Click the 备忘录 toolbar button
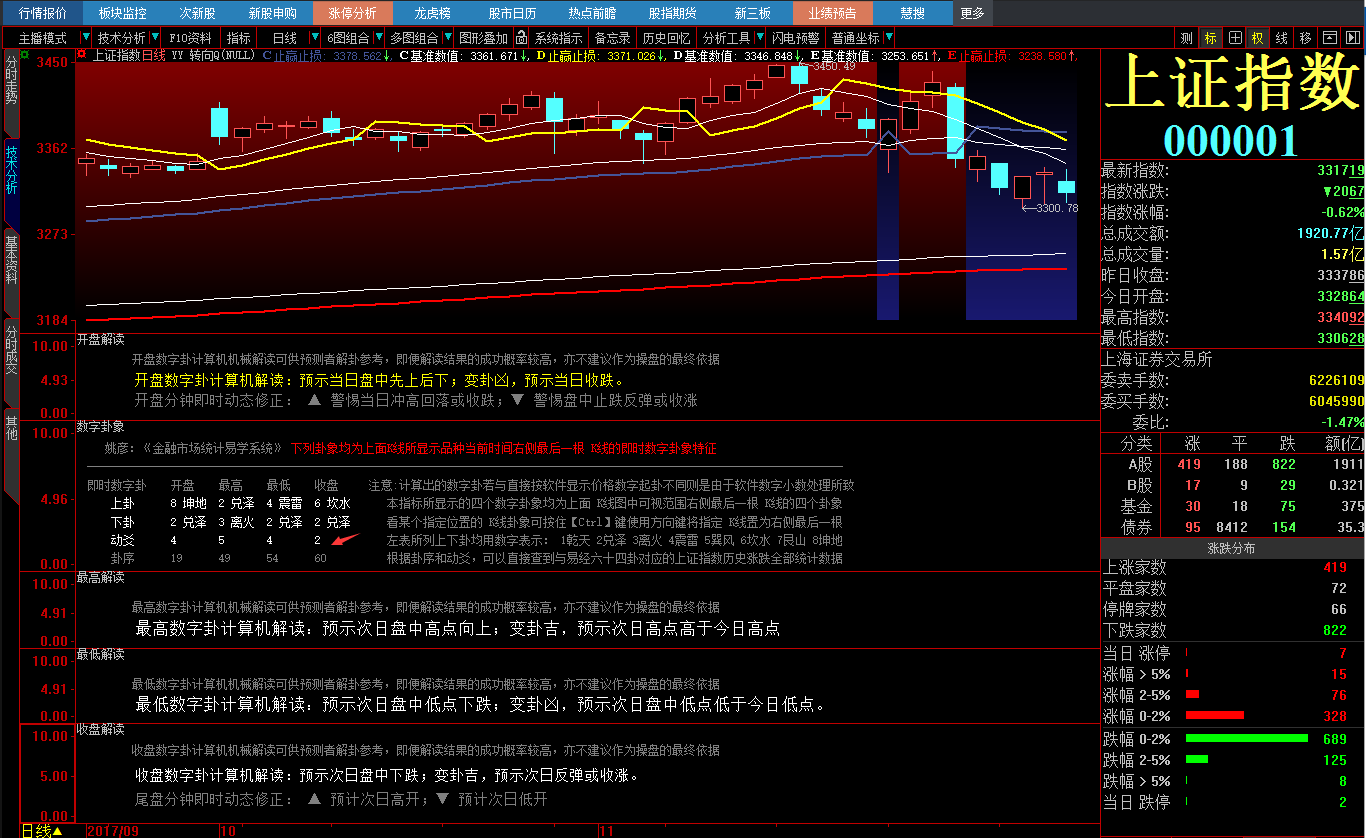 (x=612, y=38)
